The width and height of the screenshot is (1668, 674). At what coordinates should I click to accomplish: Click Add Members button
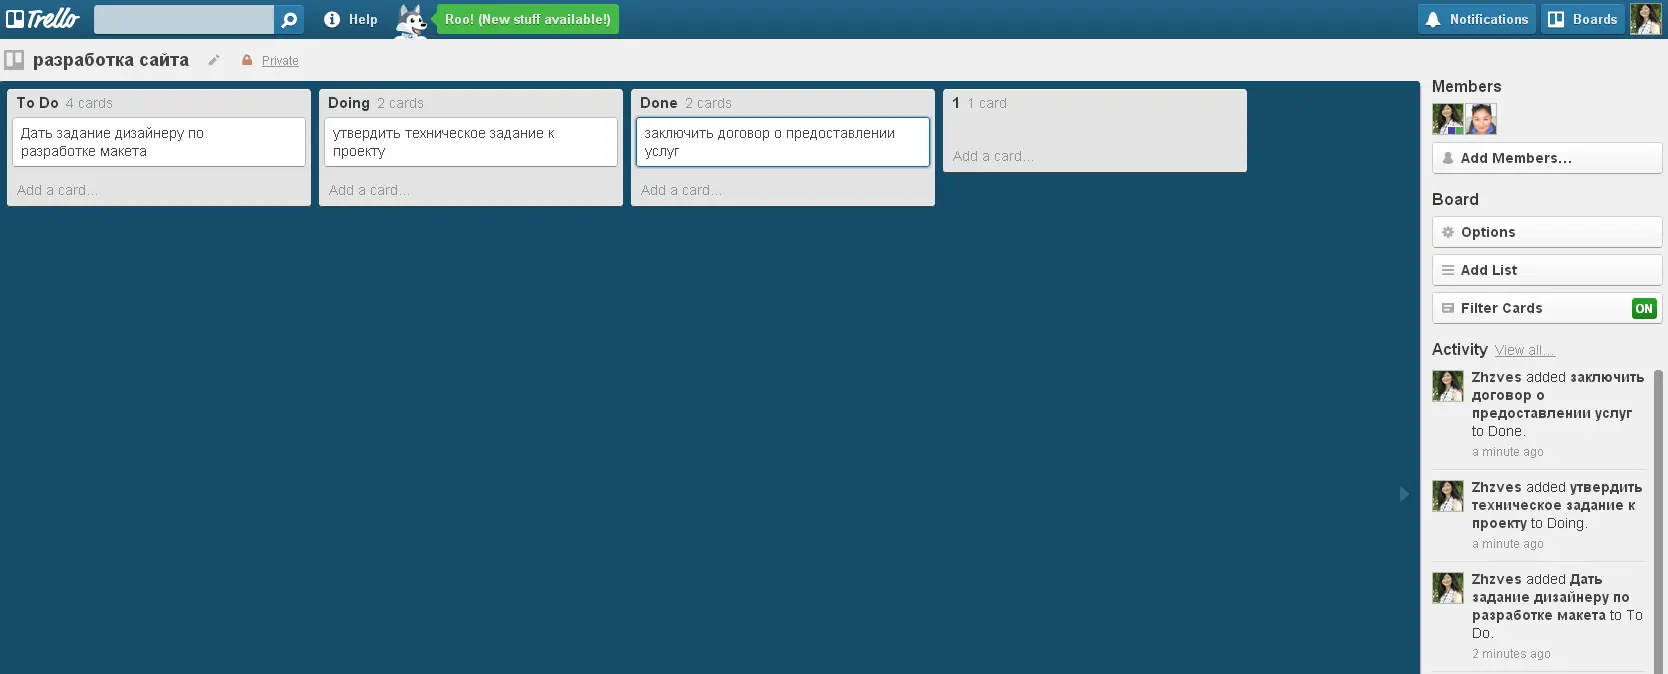[x=1547, y=158]
